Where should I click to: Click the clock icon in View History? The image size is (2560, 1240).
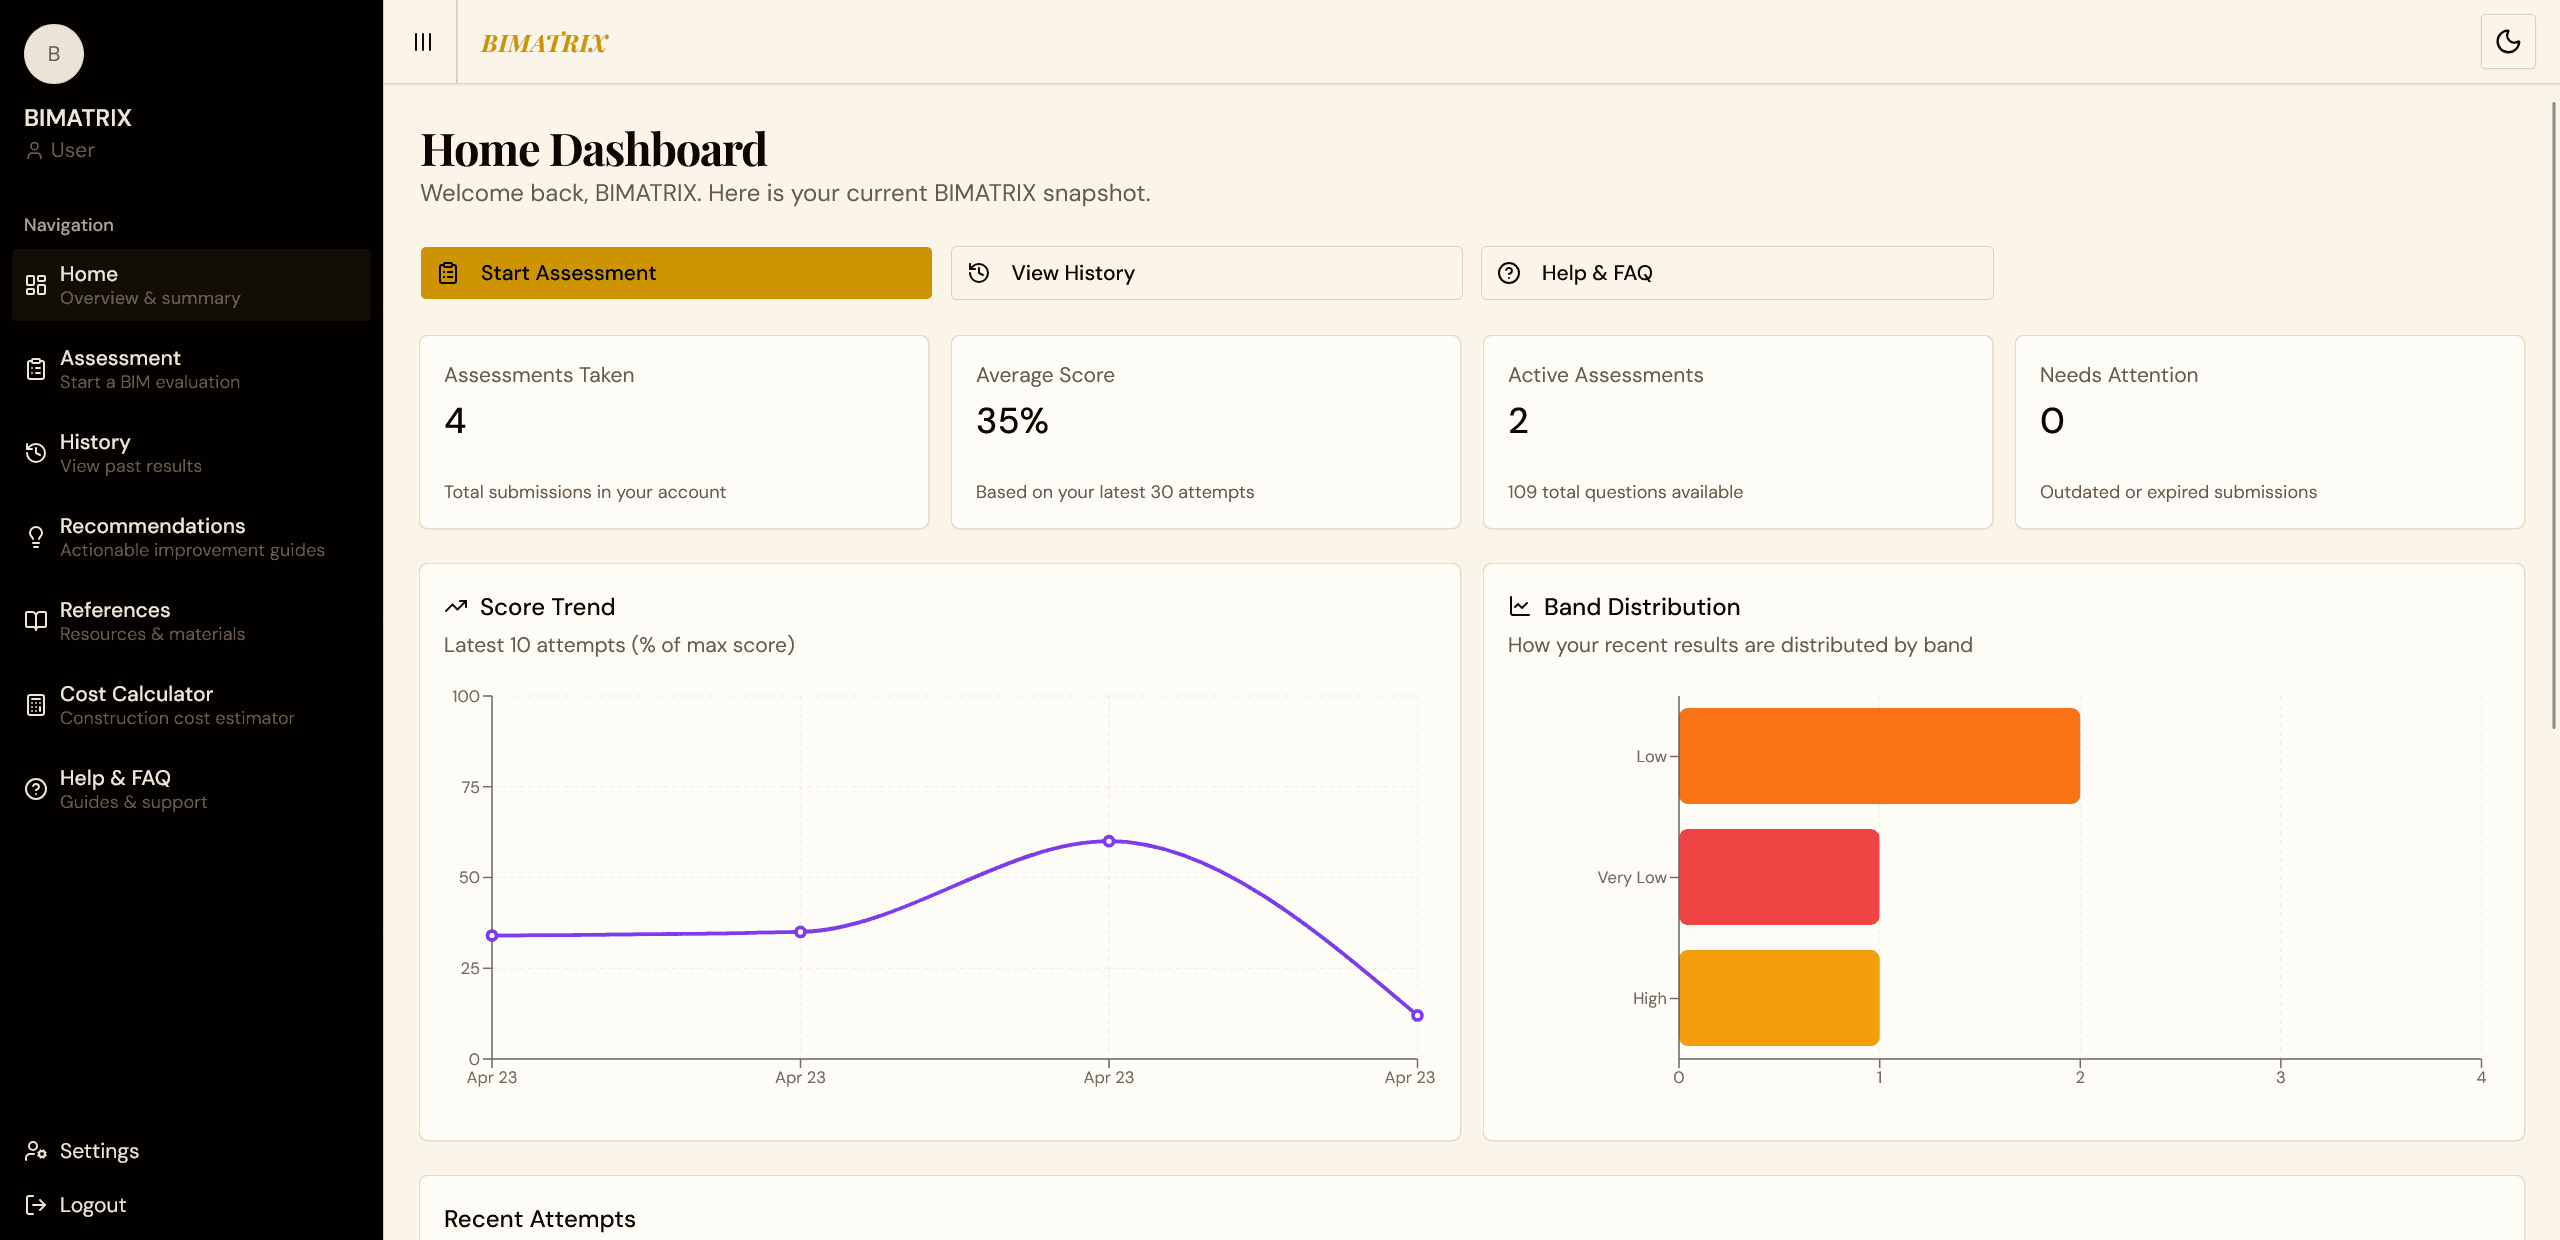pyautogui.click(x=979, y=273)
